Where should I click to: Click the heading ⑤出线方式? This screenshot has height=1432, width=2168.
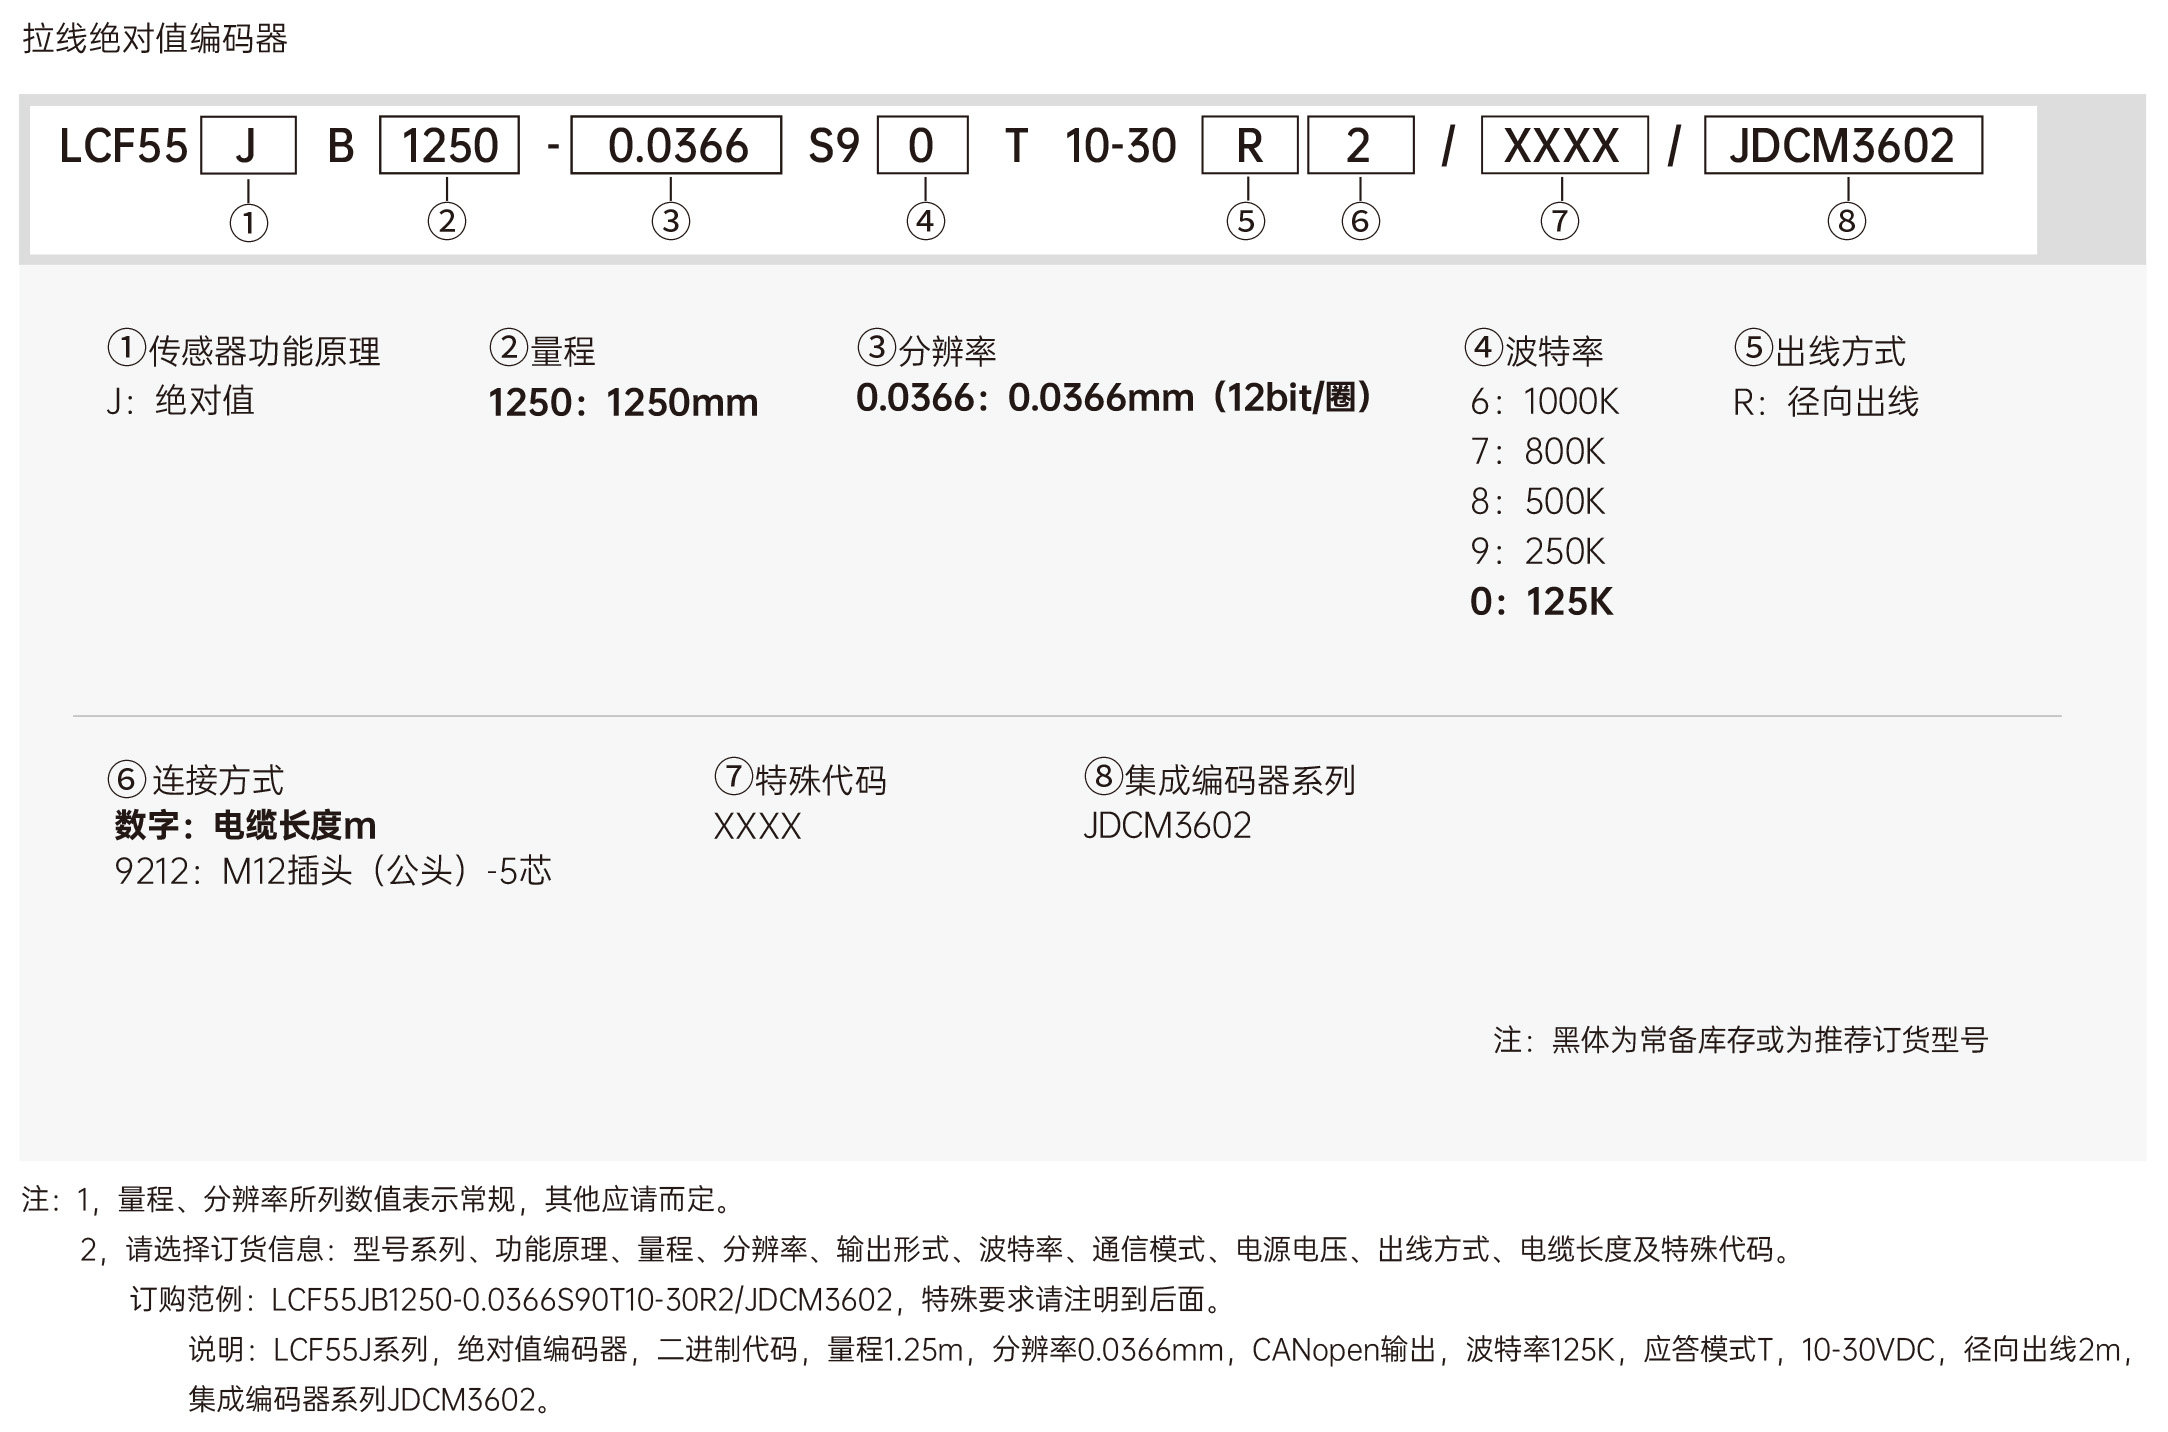1819,350
